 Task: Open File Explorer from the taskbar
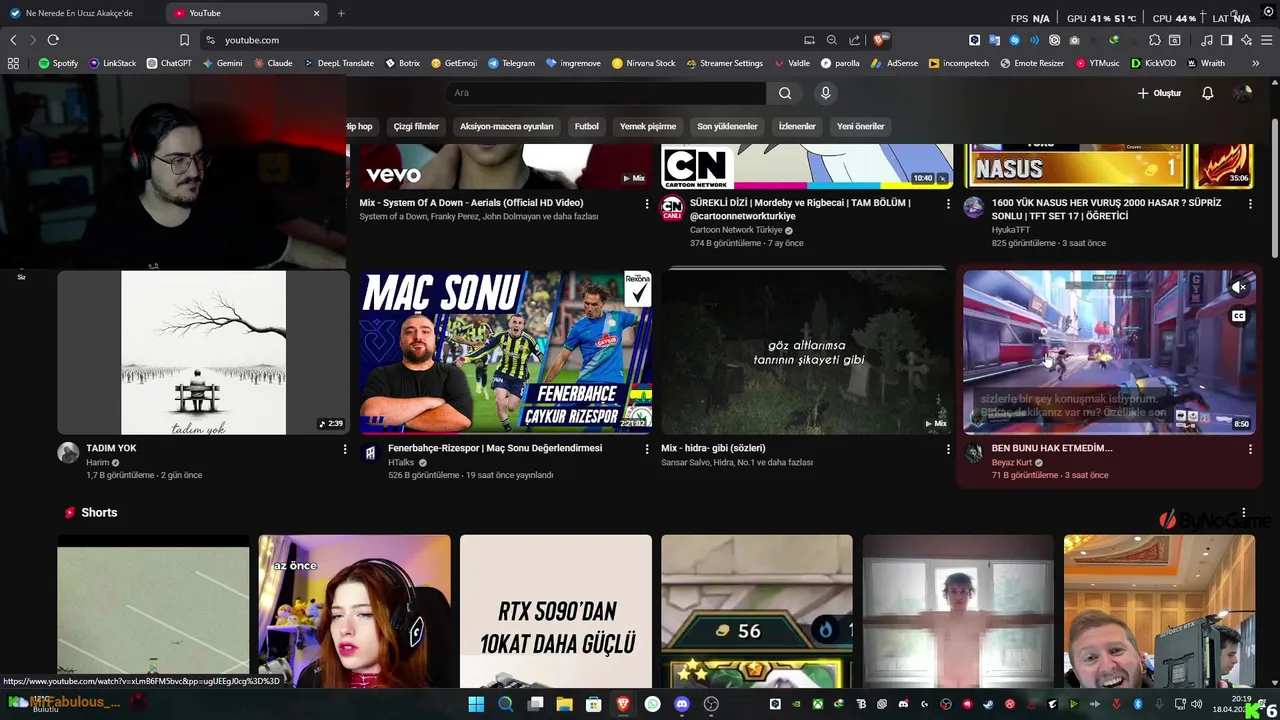point(564,704)
